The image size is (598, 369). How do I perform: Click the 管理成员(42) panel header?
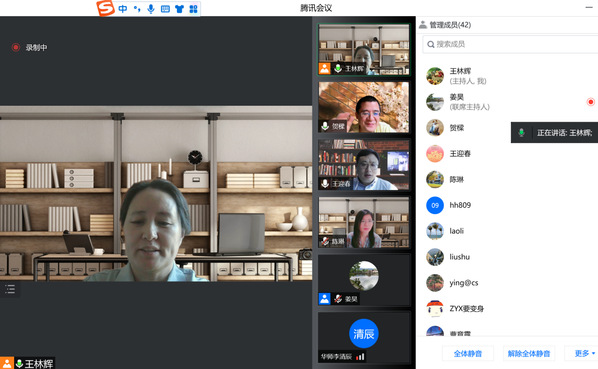tap(445, 25)
